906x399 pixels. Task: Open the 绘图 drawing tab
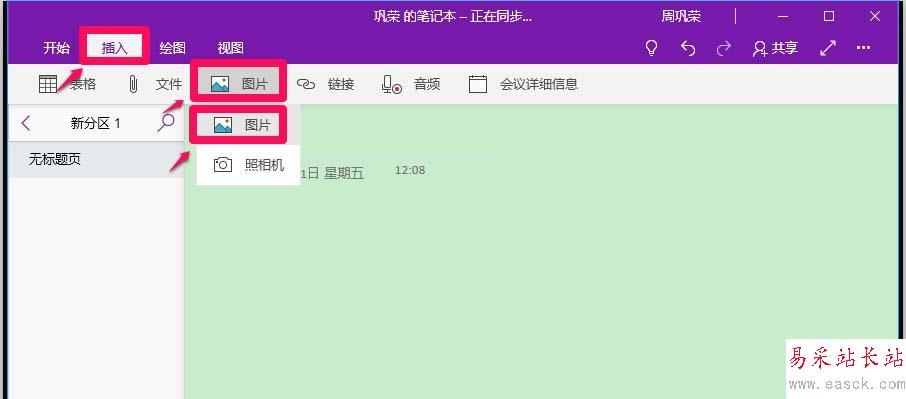point(172,48)
